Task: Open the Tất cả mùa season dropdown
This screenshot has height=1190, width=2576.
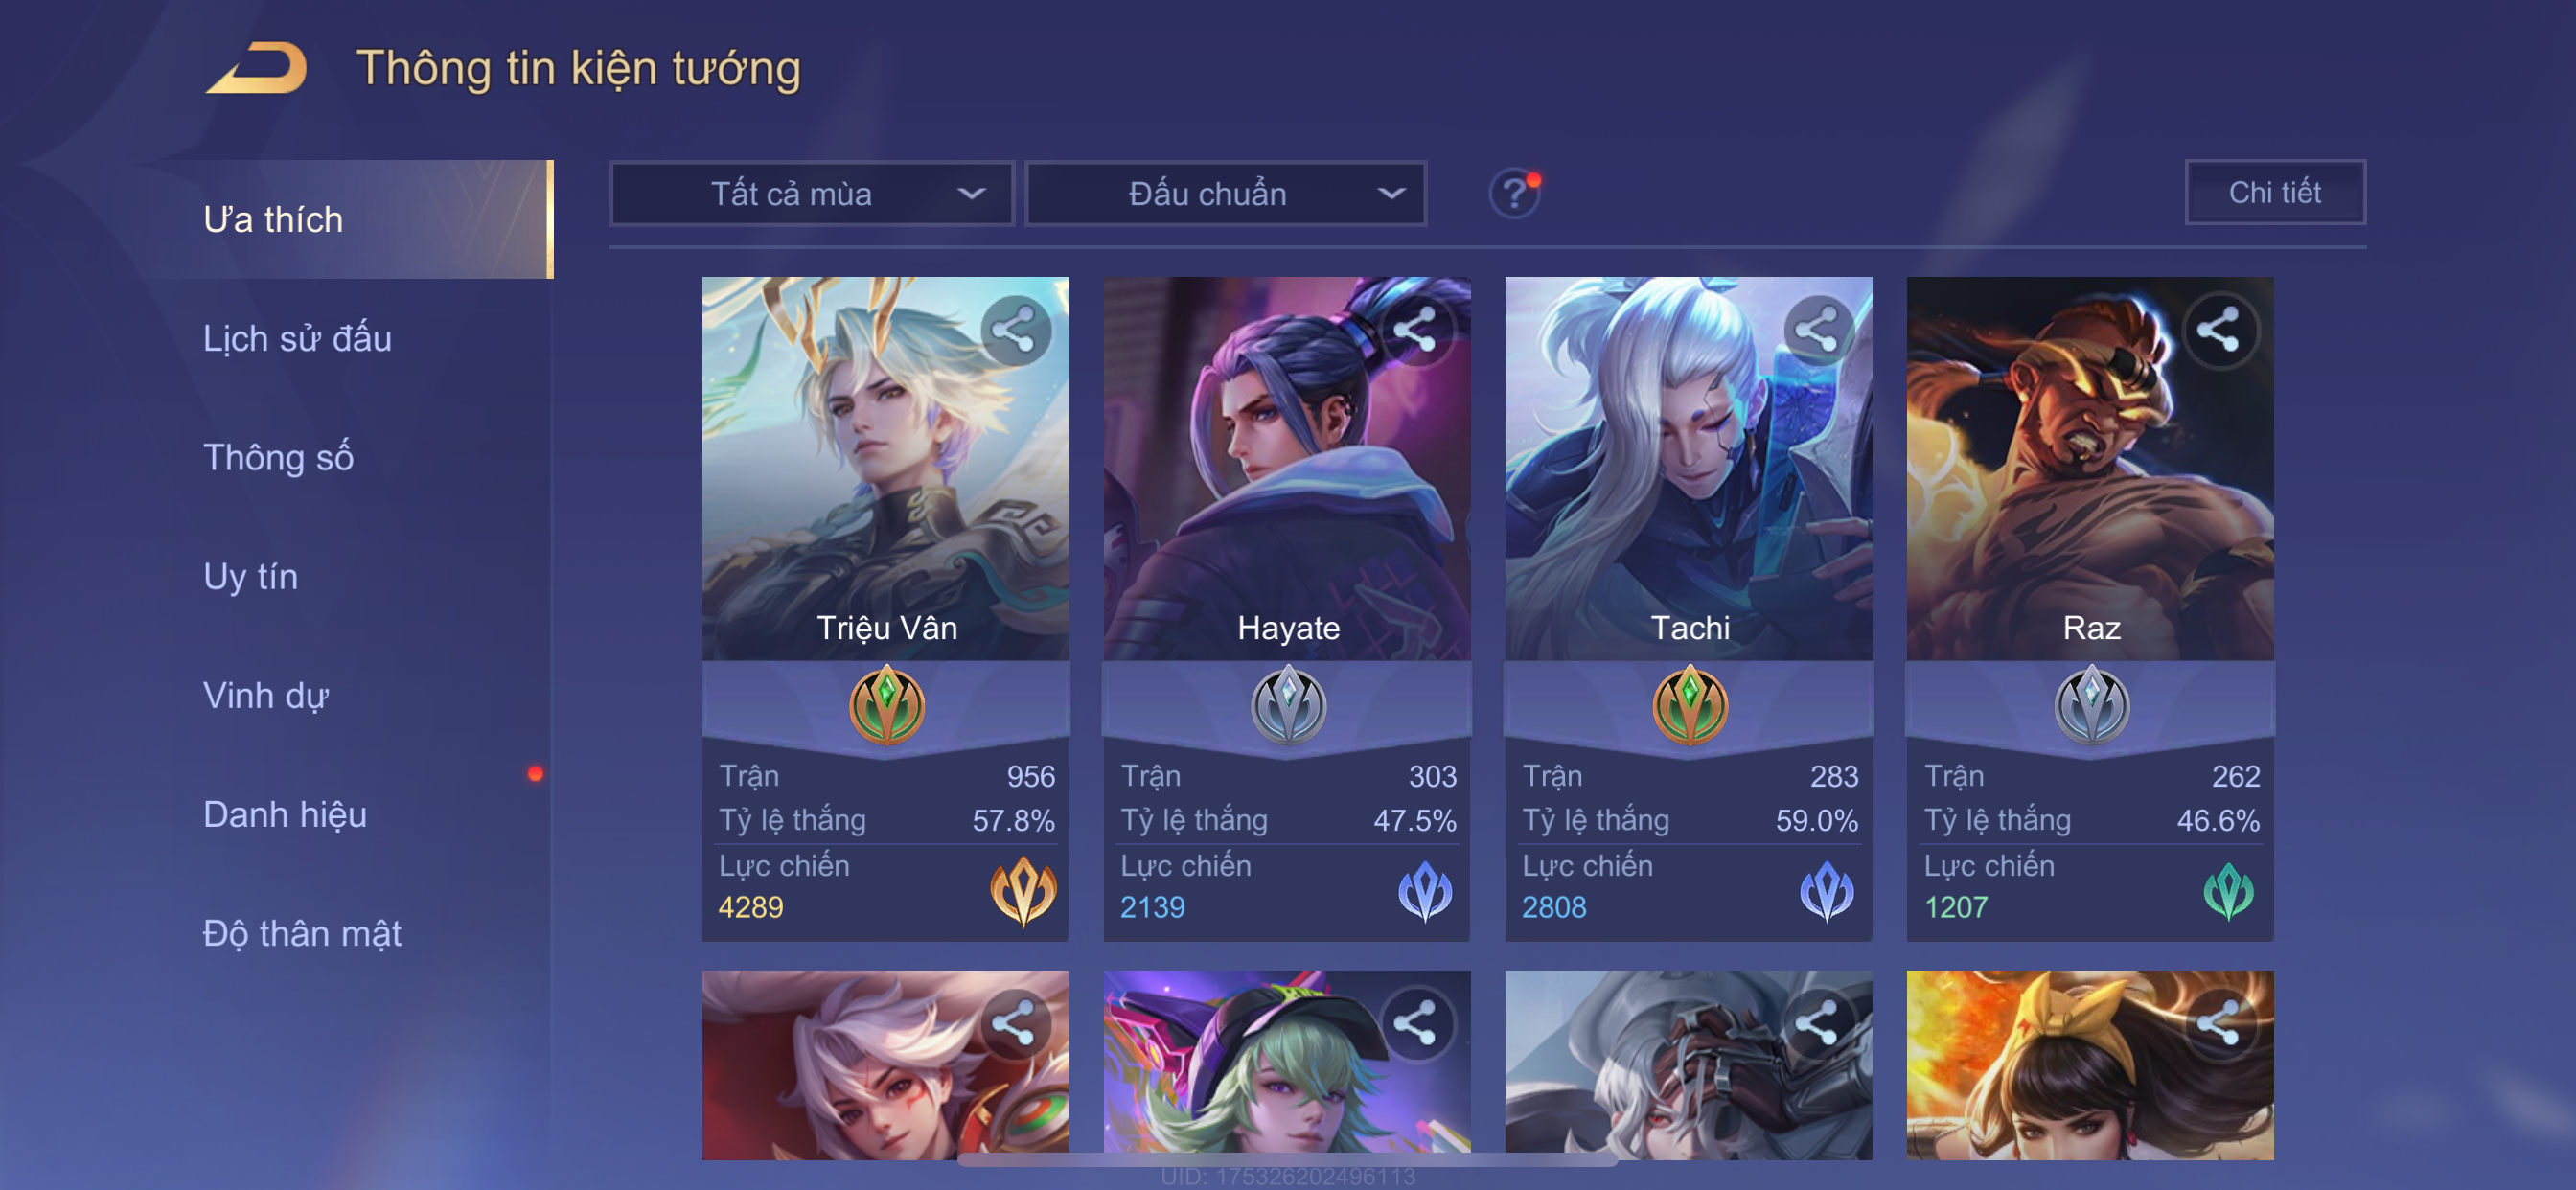Action: pos(812,193)
